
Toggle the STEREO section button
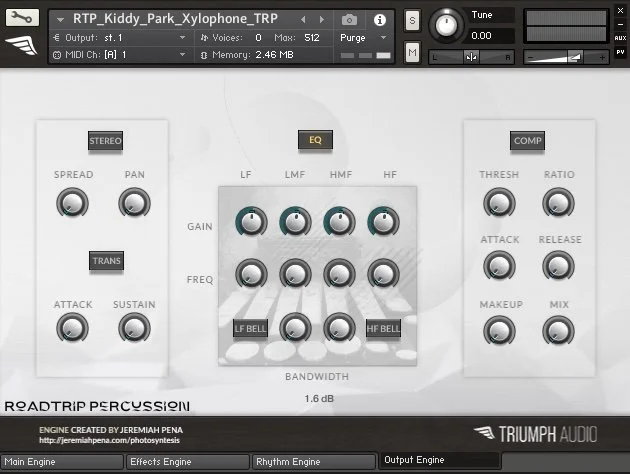pyautogui.click(x=105, y=141)
